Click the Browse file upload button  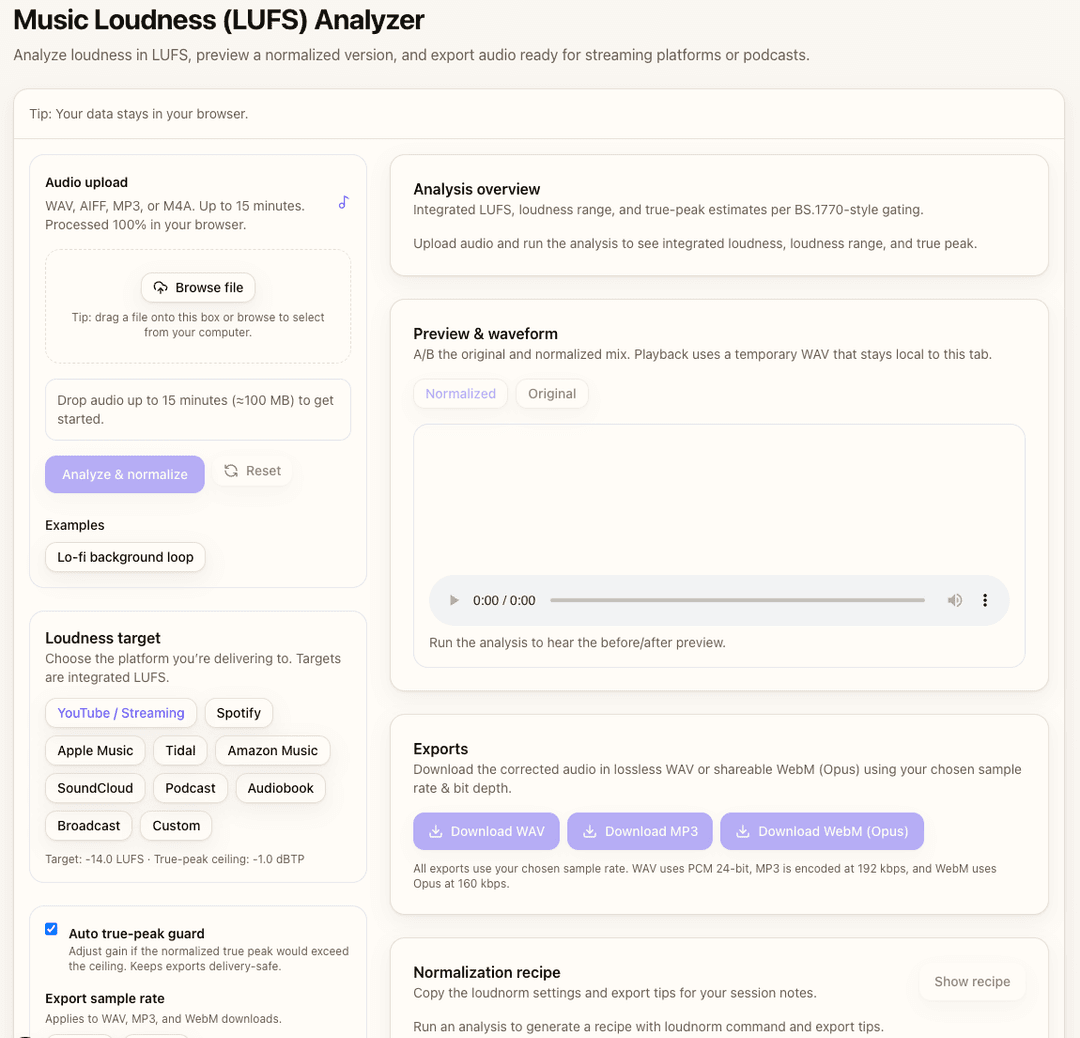(198, 287)
